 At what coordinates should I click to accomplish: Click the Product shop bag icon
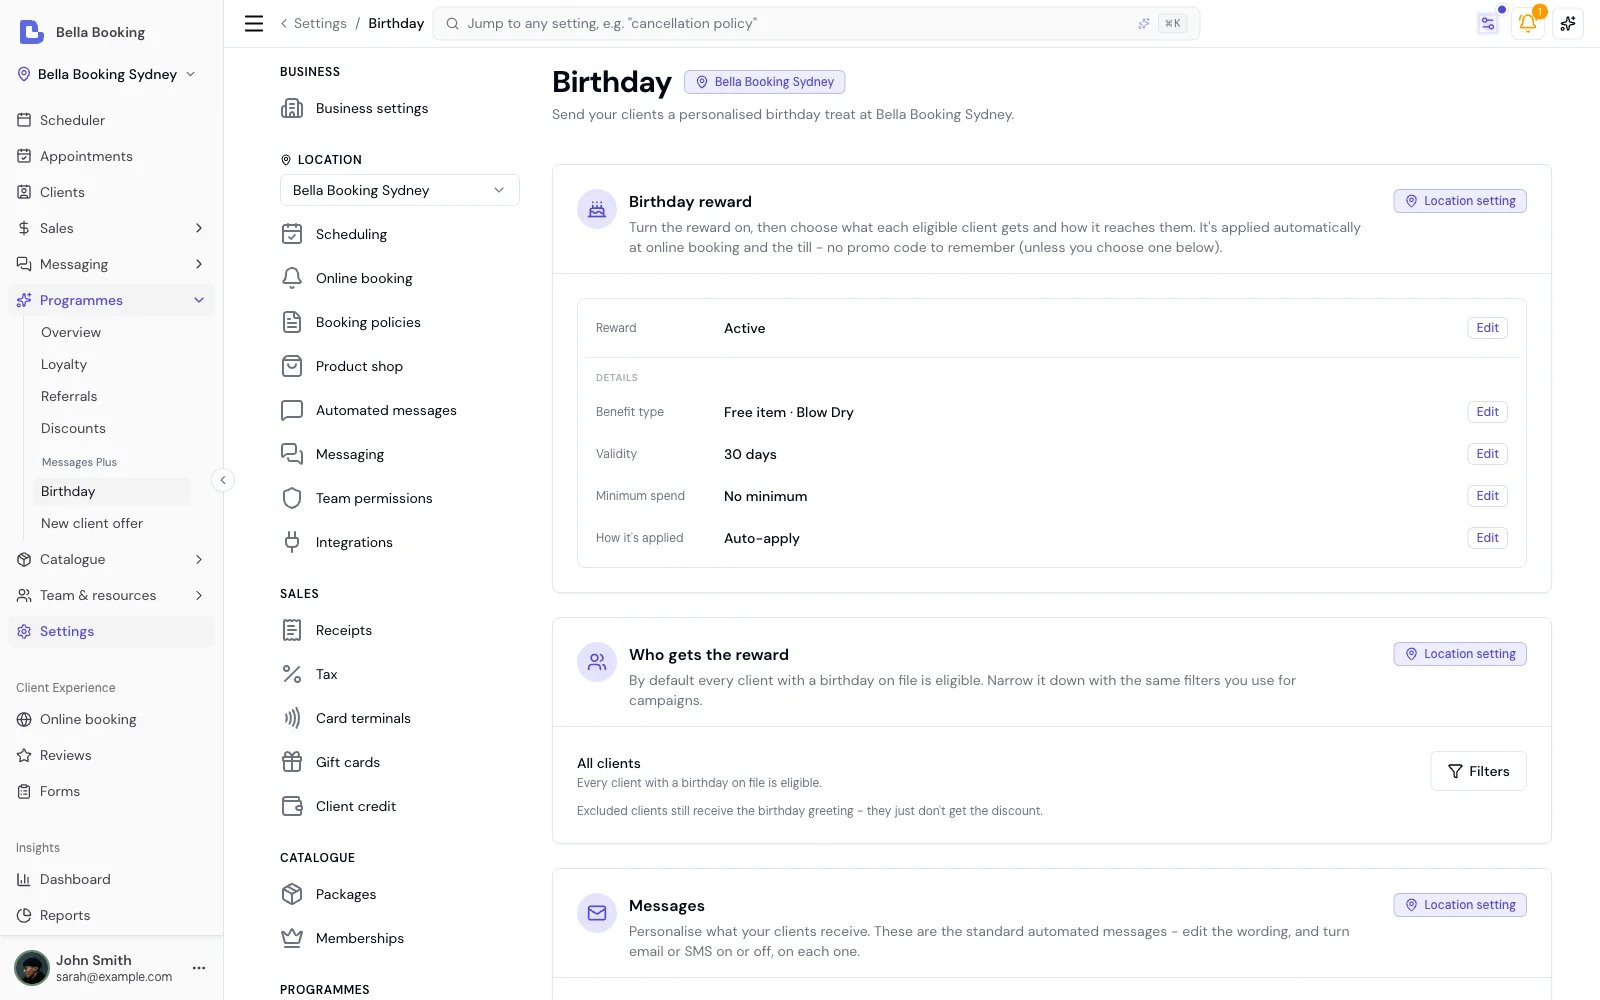pyautogui.click(x=292, y=366)
